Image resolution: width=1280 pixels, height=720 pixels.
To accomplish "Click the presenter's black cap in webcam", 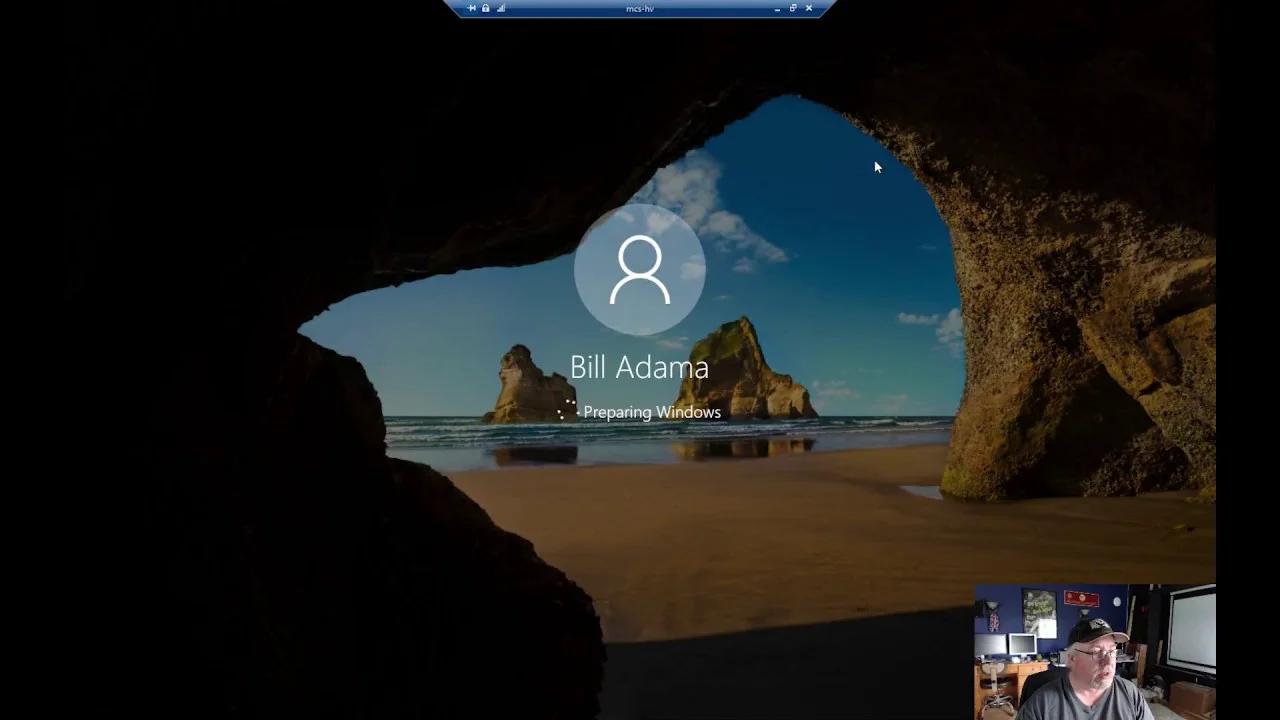I will pos(1095,632).
